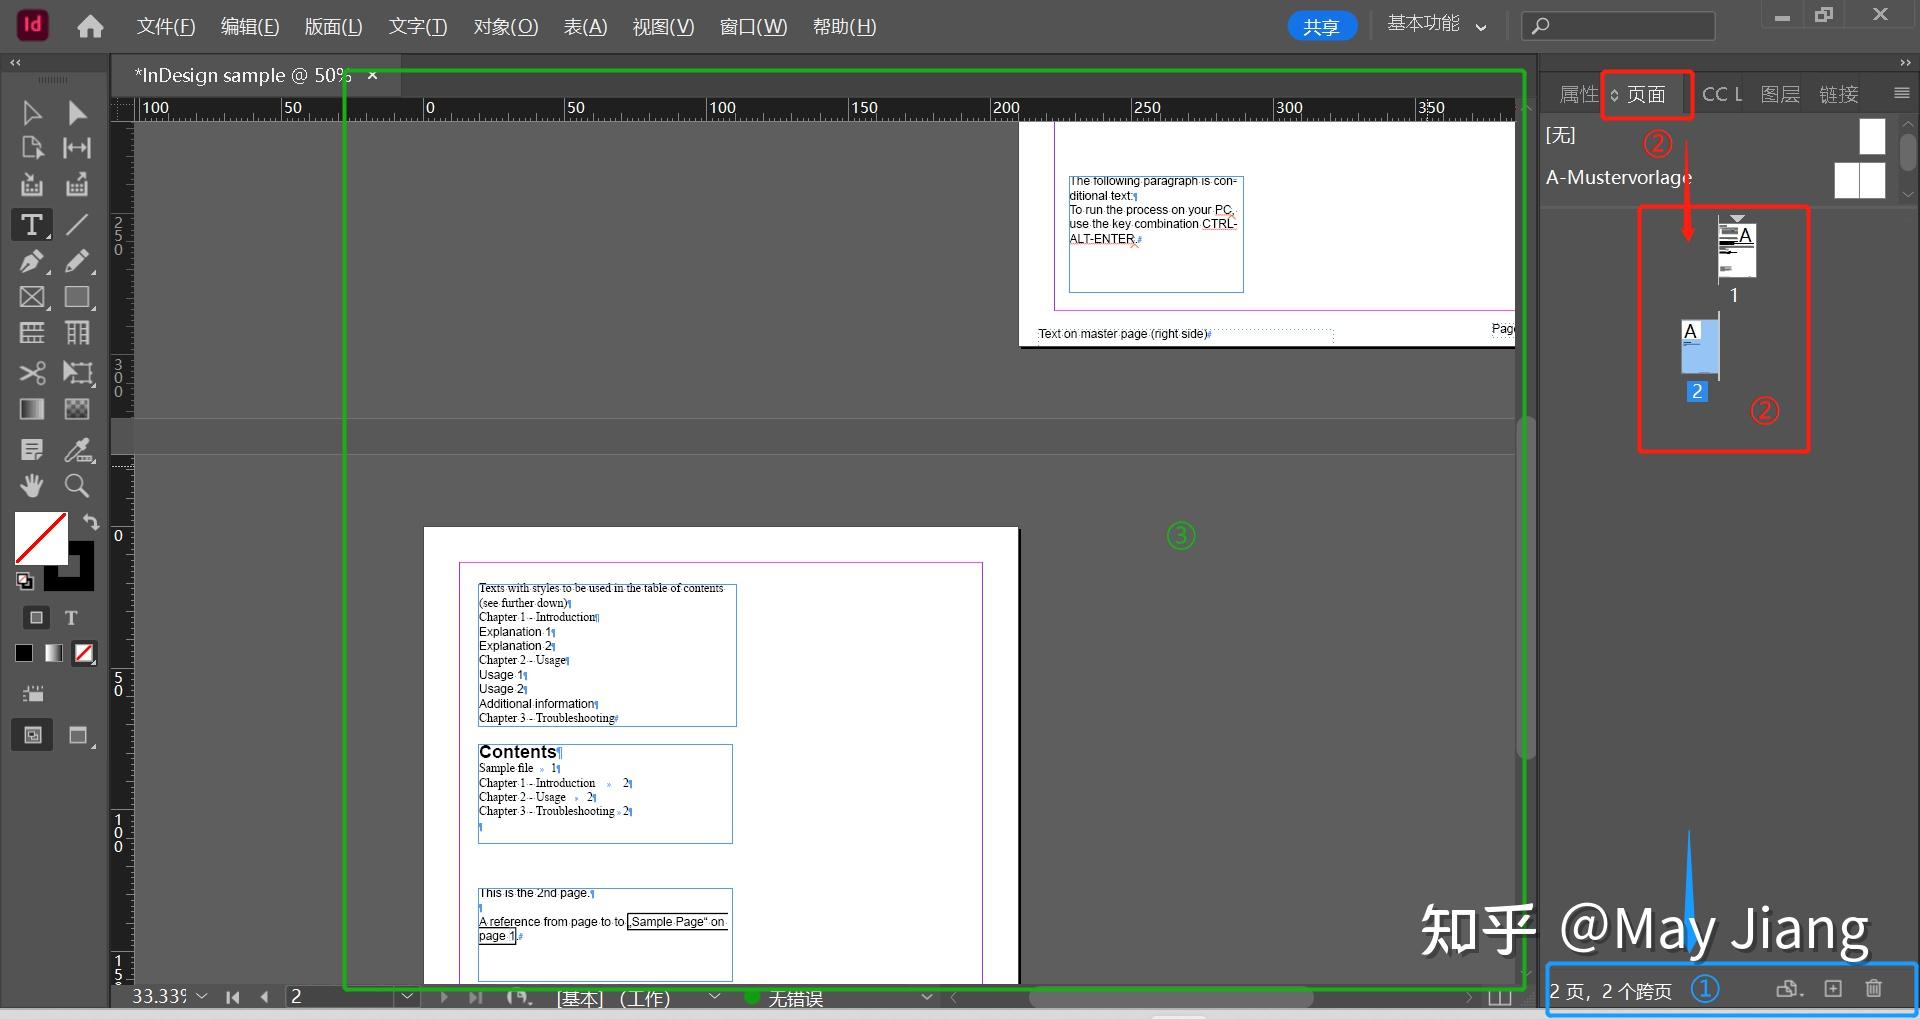
Task: Select the Gradient swatch tool
Action: click(x=31, y=408)
